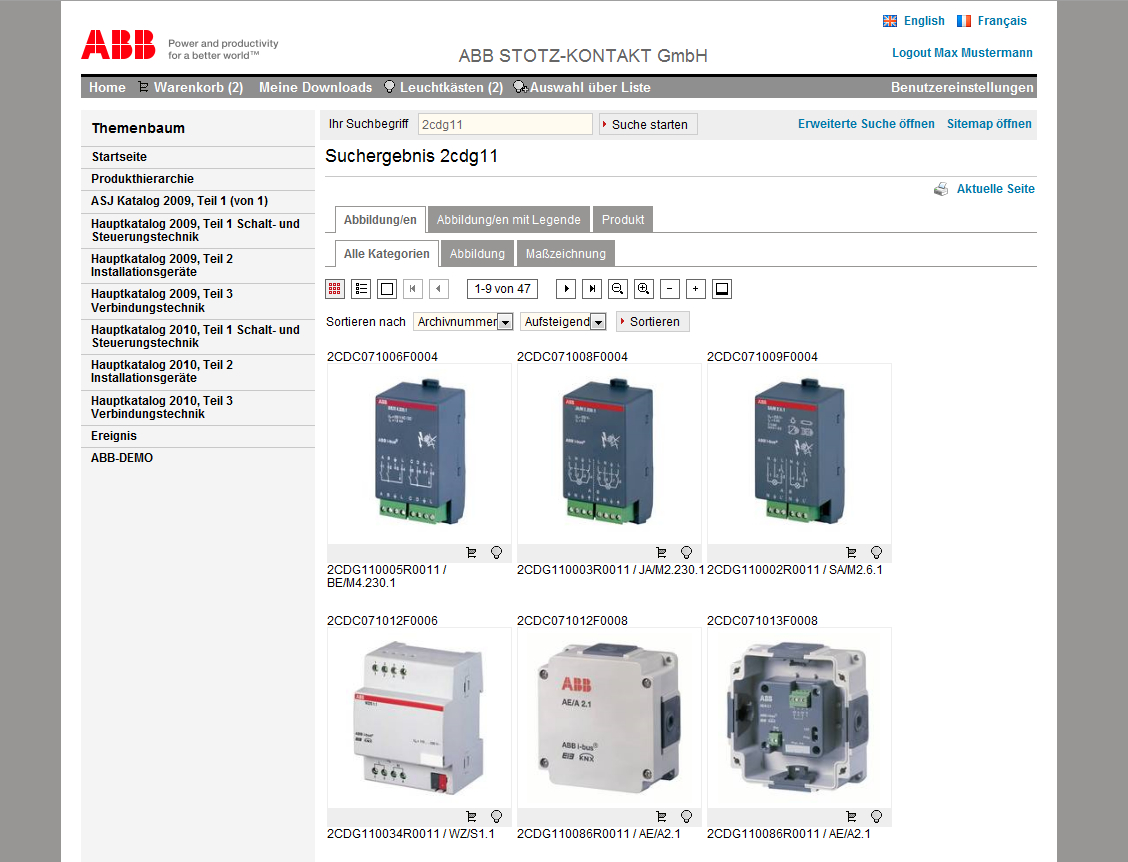Click the print icon for Aktuelle Seite
Viewport: 1128px width, 862px height.
pyautogui.click(x=941, y=189)
